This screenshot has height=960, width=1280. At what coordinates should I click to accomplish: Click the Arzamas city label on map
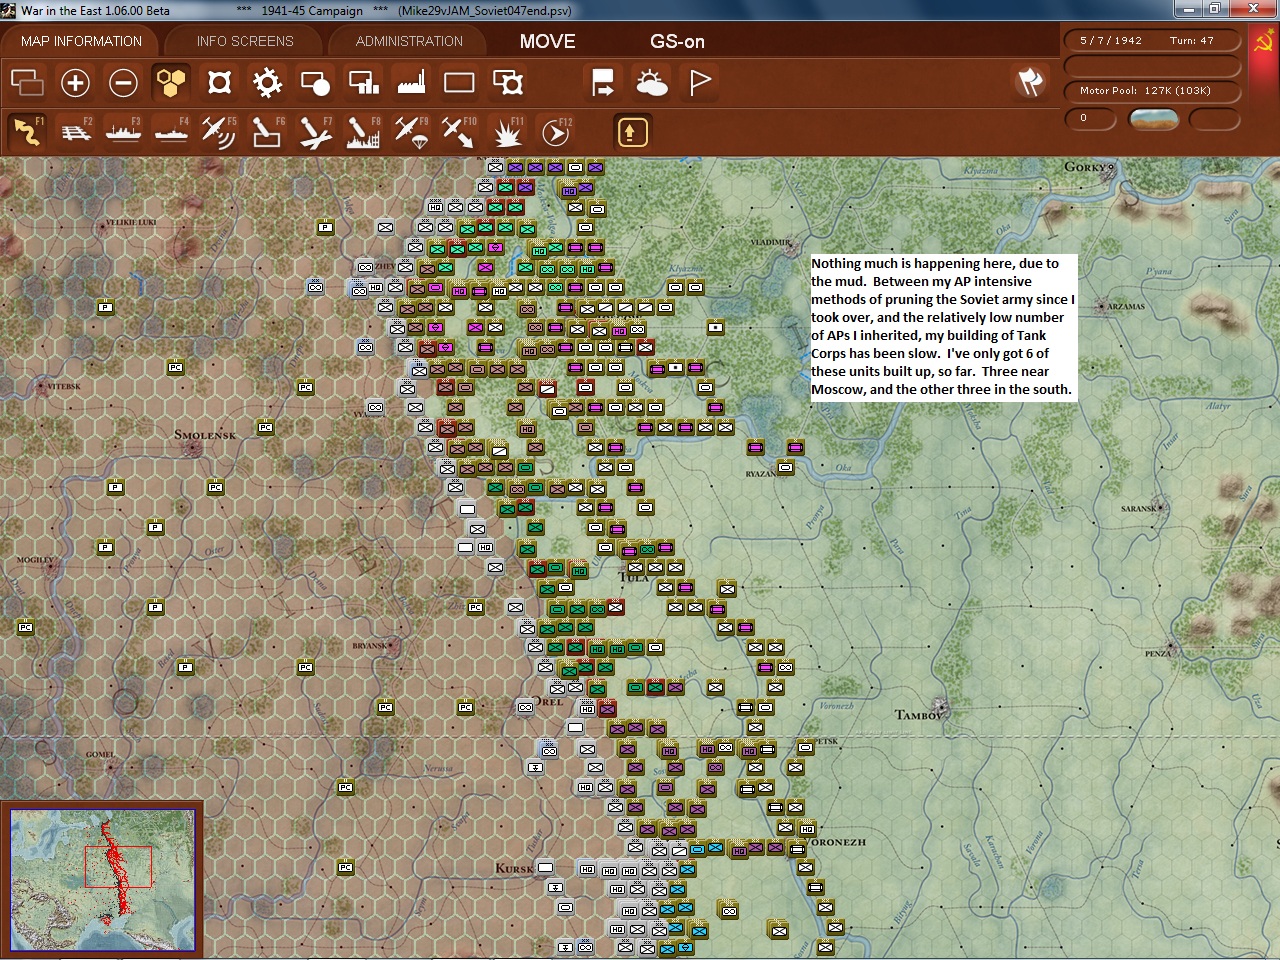[x=1126, y=307]
